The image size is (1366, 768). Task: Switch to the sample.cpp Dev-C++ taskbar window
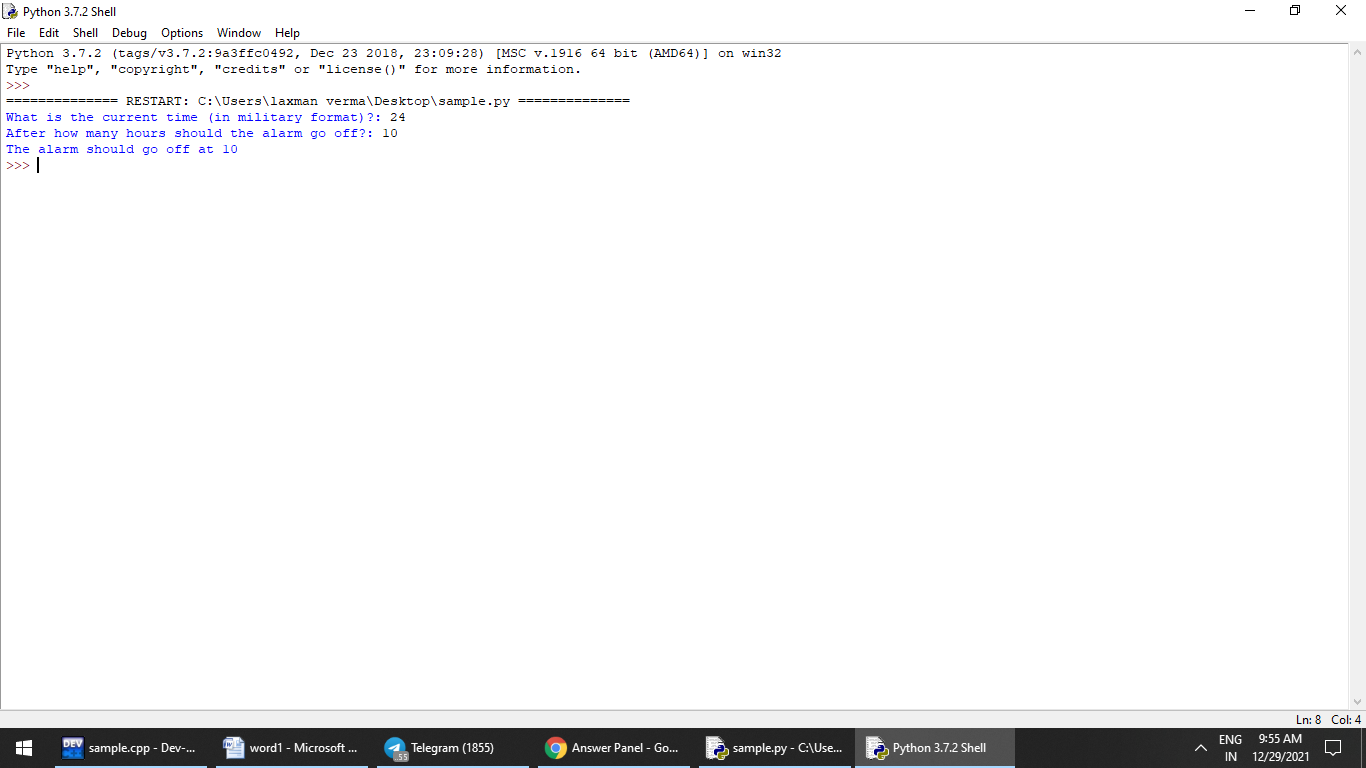pos(131,748)
